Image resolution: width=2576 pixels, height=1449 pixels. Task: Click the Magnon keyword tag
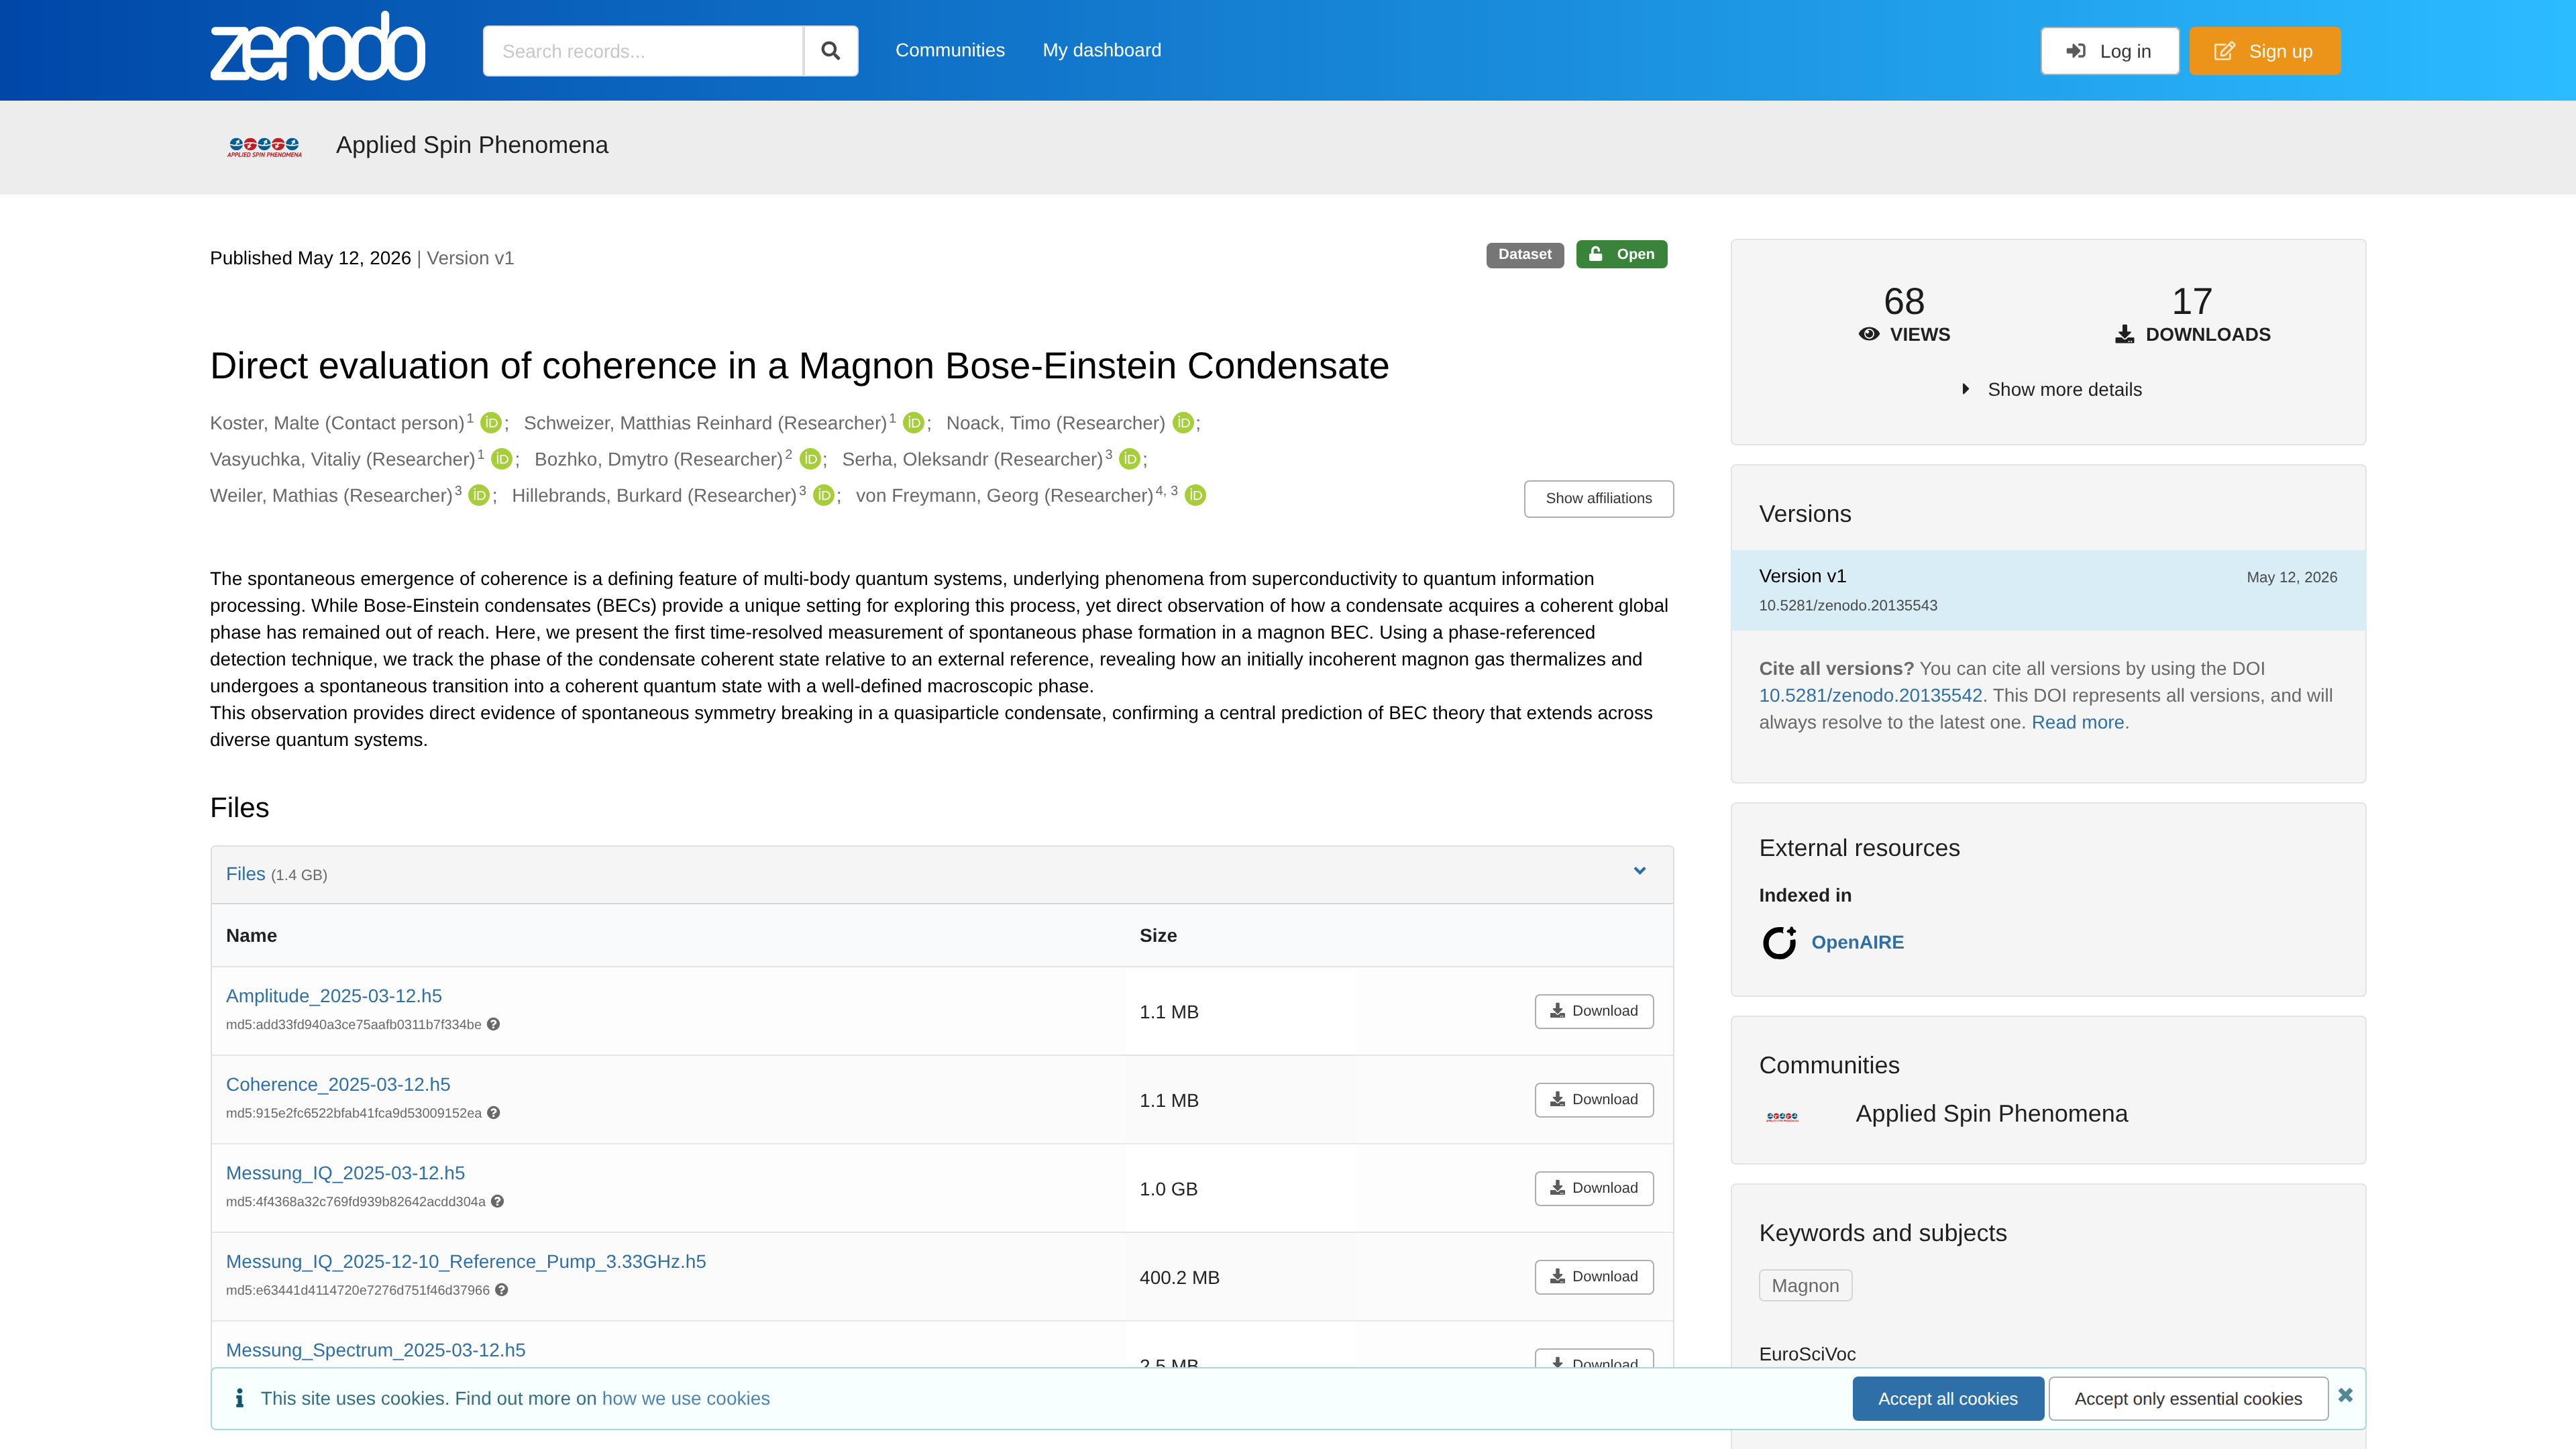pyautogui.click(x=1805, y=1285)
